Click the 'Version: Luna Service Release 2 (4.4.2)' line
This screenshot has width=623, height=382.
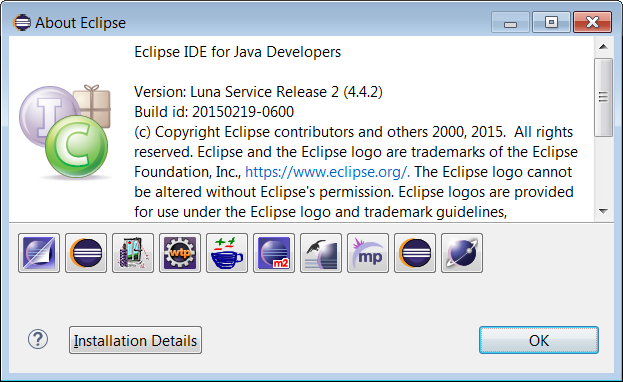click(x=258, y=92)
